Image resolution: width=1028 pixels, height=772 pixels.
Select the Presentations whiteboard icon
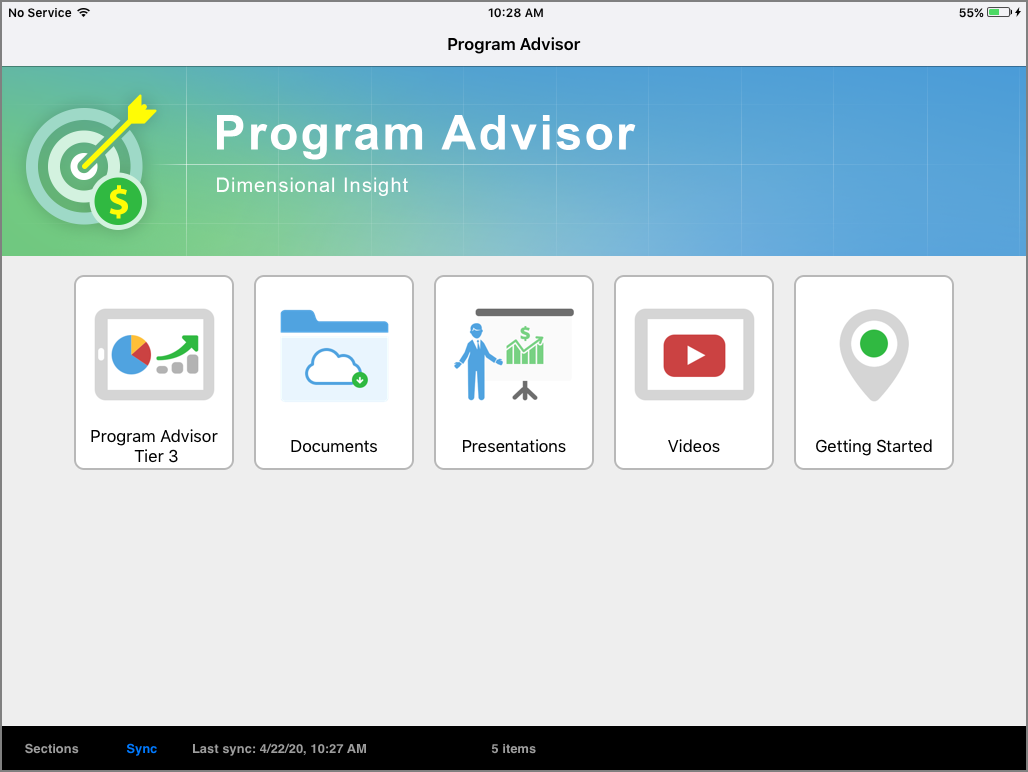pos(513,350)
